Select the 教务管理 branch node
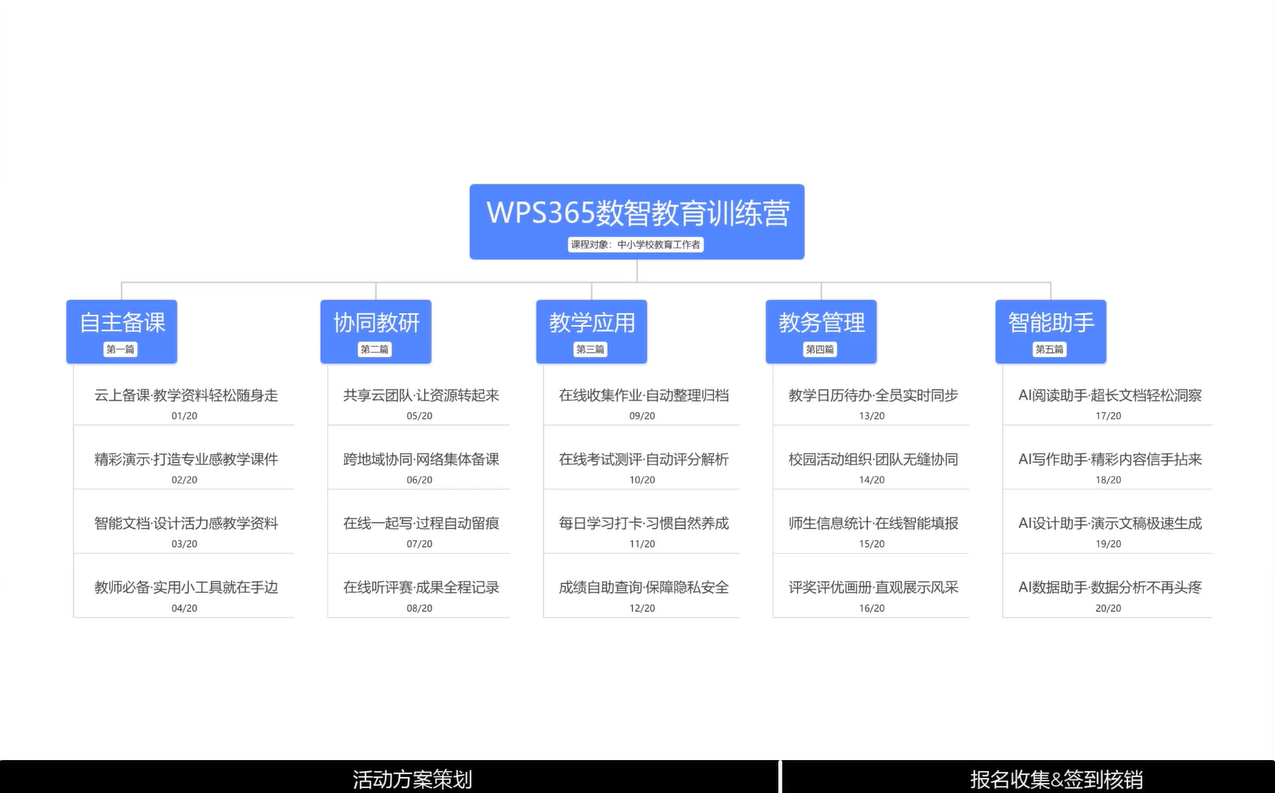 [821, 322]
